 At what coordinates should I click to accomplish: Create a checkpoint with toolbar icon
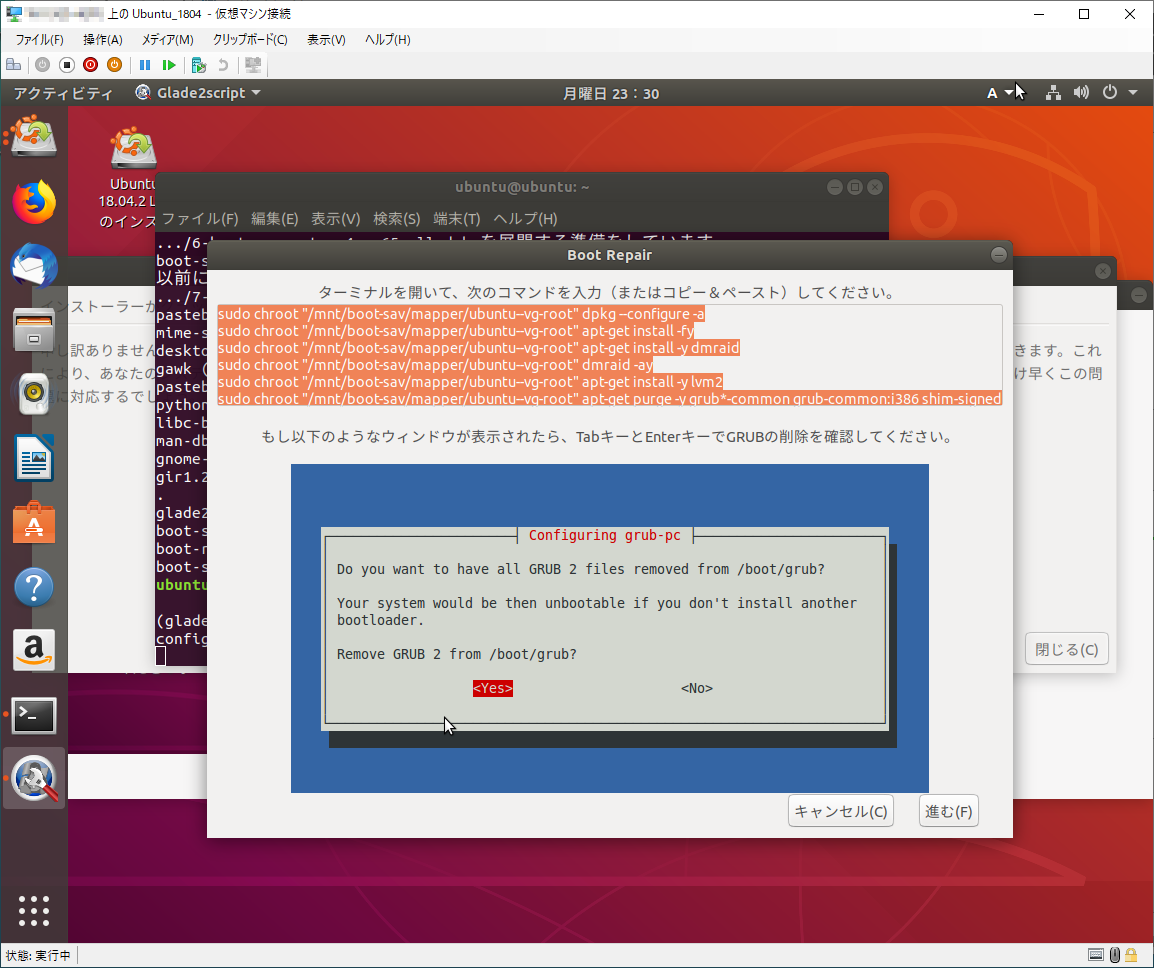click(198, 65)
